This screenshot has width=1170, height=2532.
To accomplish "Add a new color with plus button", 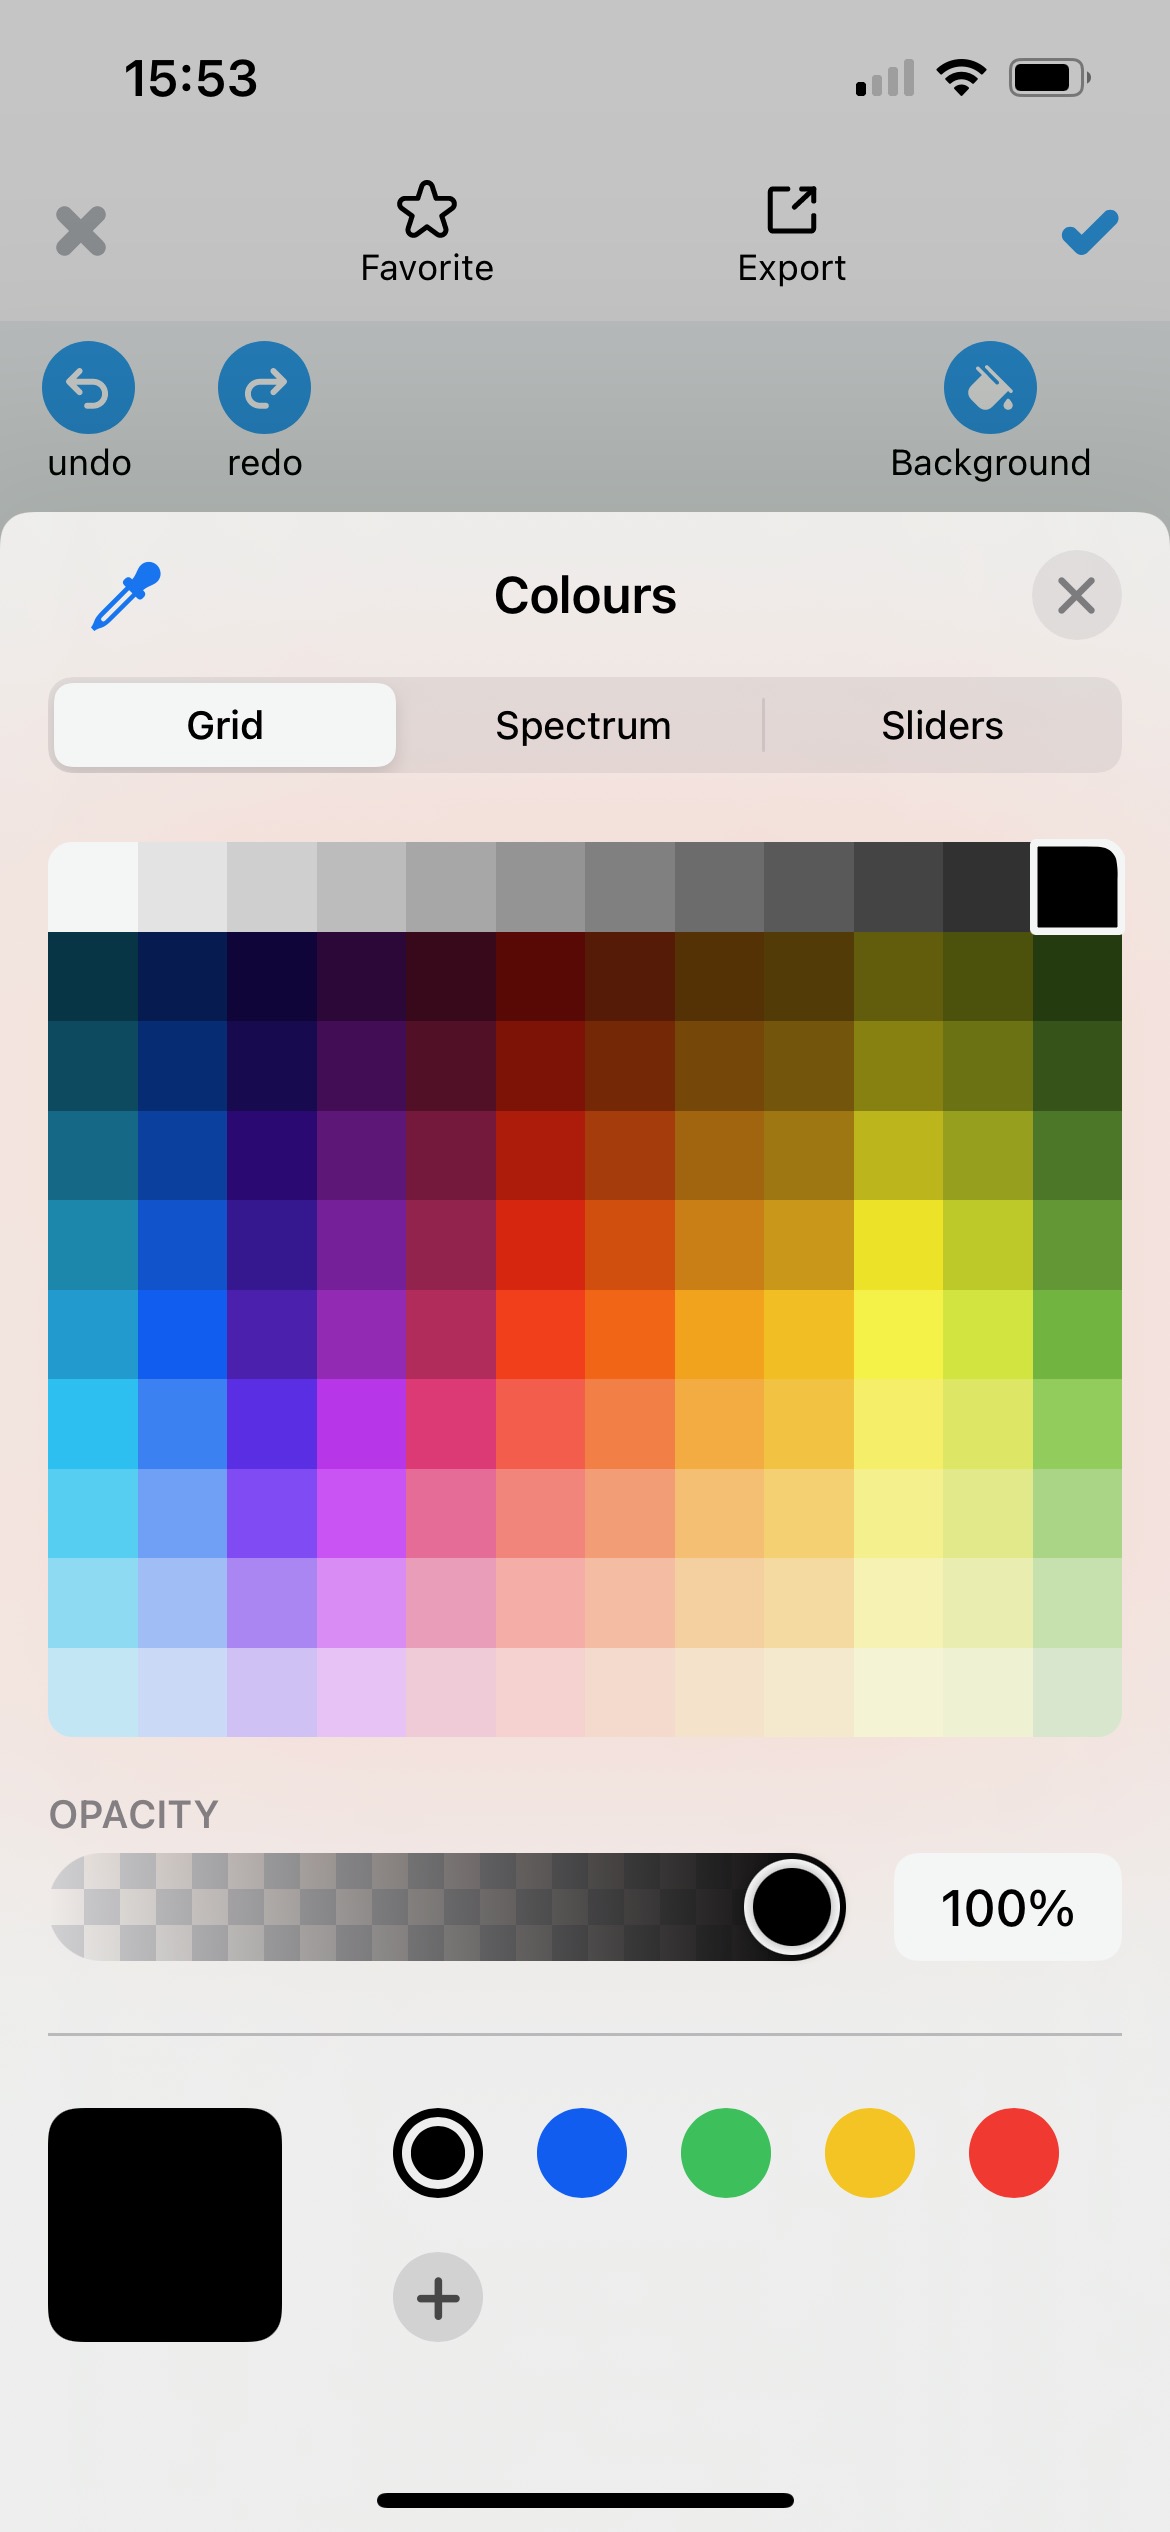I will pos(438,2297).
